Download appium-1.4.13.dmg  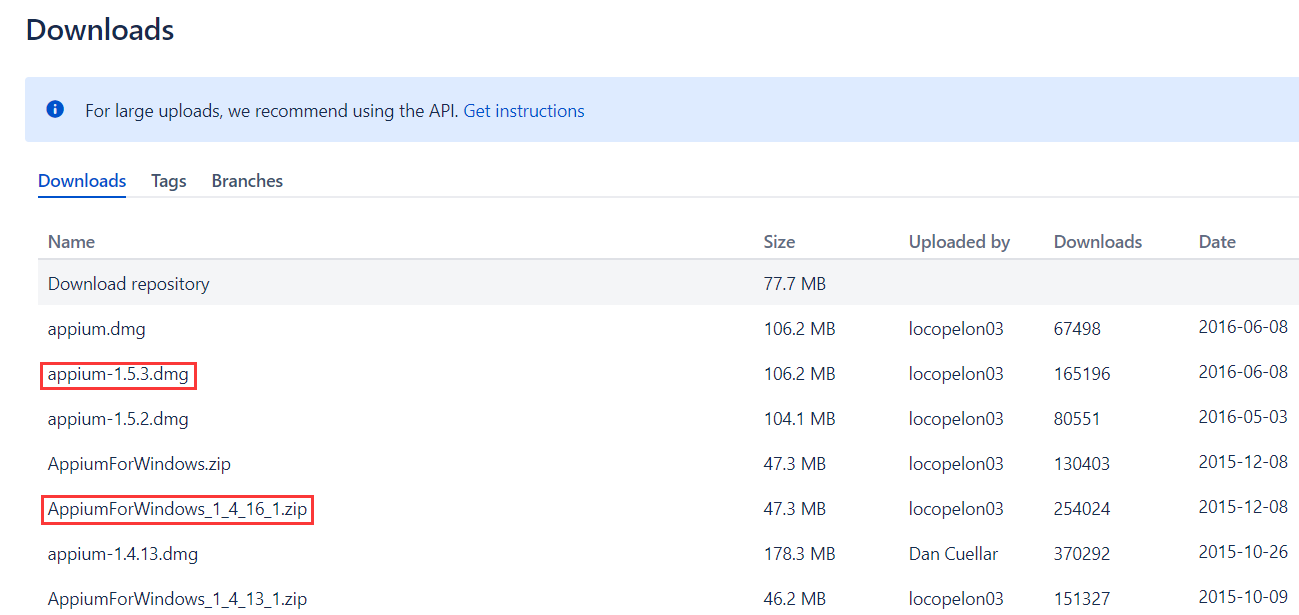(122, 554)
